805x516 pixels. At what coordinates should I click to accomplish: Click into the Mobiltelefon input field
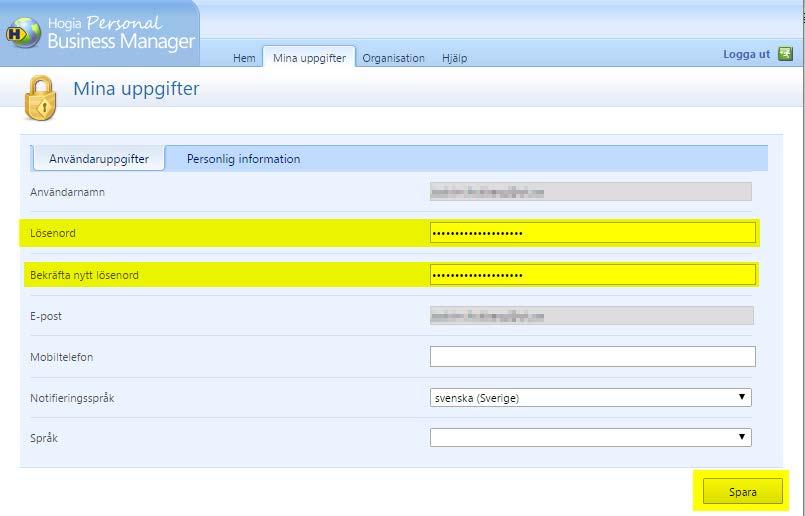pyautogui.click(x=592, y=356)
